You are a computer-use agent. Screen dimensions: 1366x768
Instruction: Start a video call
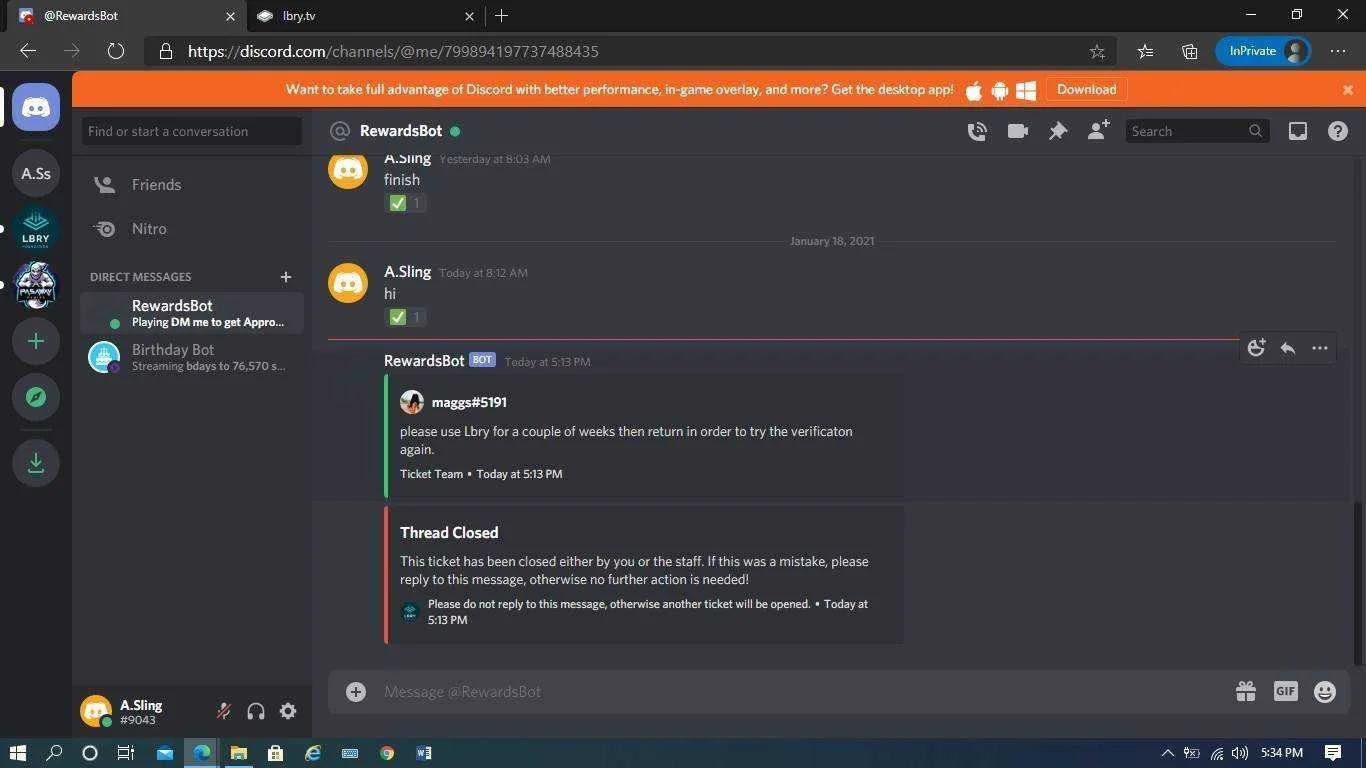(1018, 131)
